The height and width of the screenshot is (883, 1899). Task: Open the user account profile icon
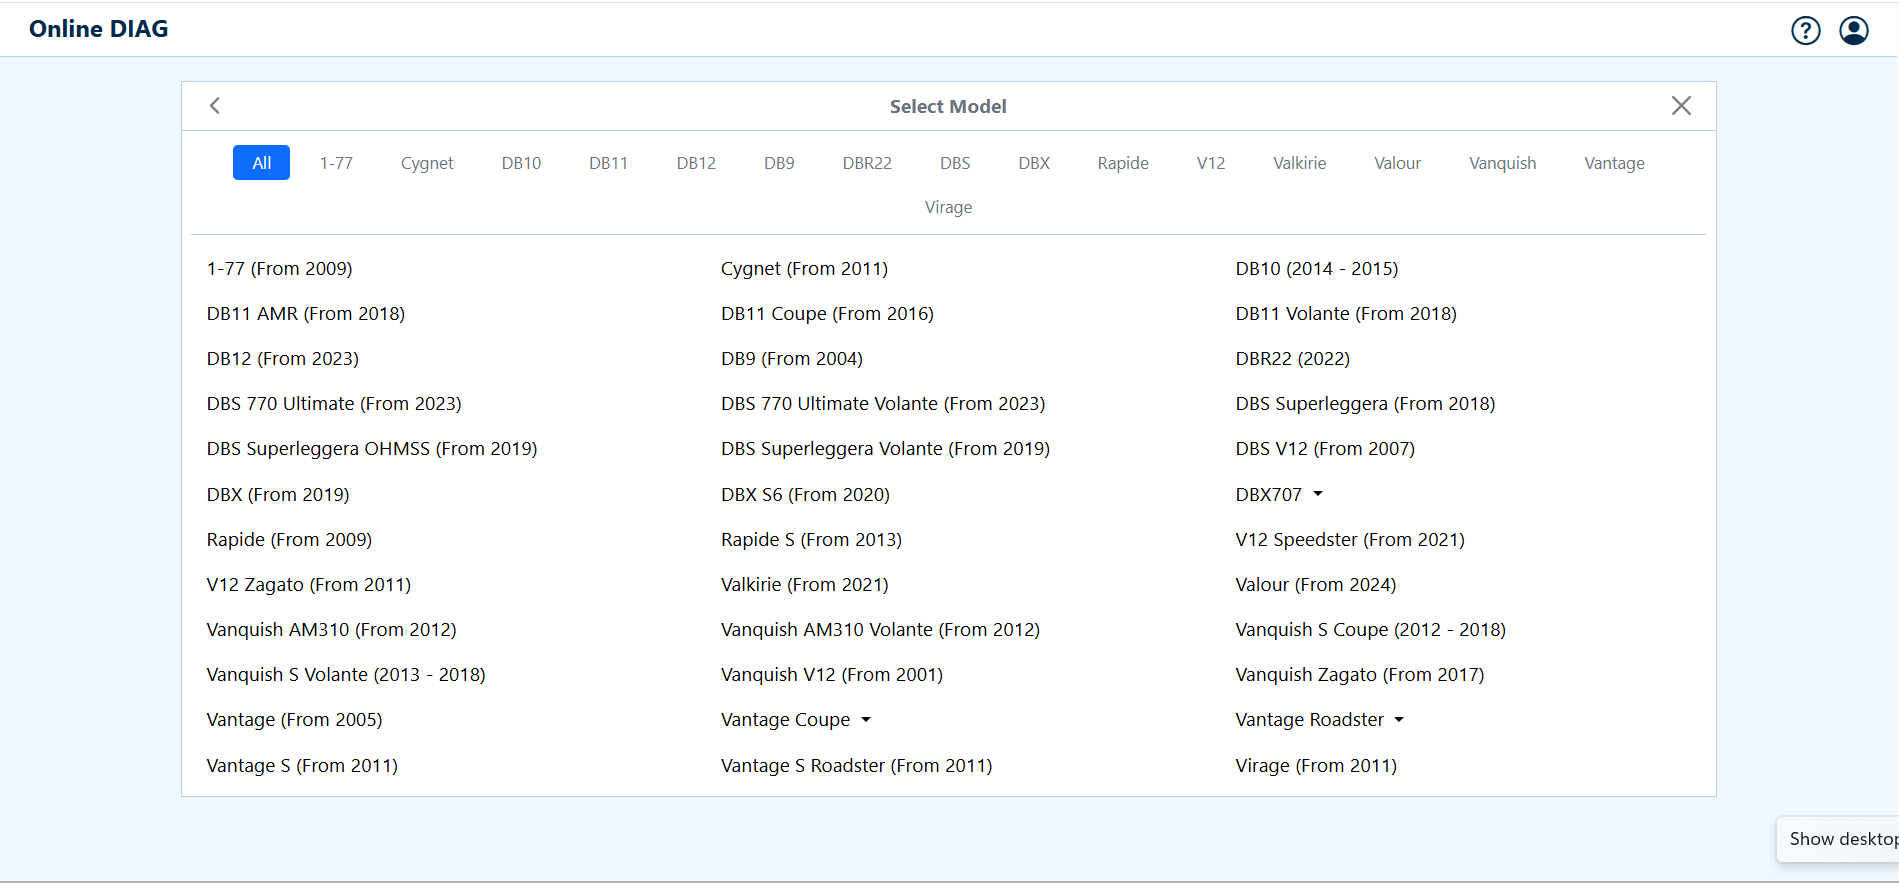[1854, 31]
